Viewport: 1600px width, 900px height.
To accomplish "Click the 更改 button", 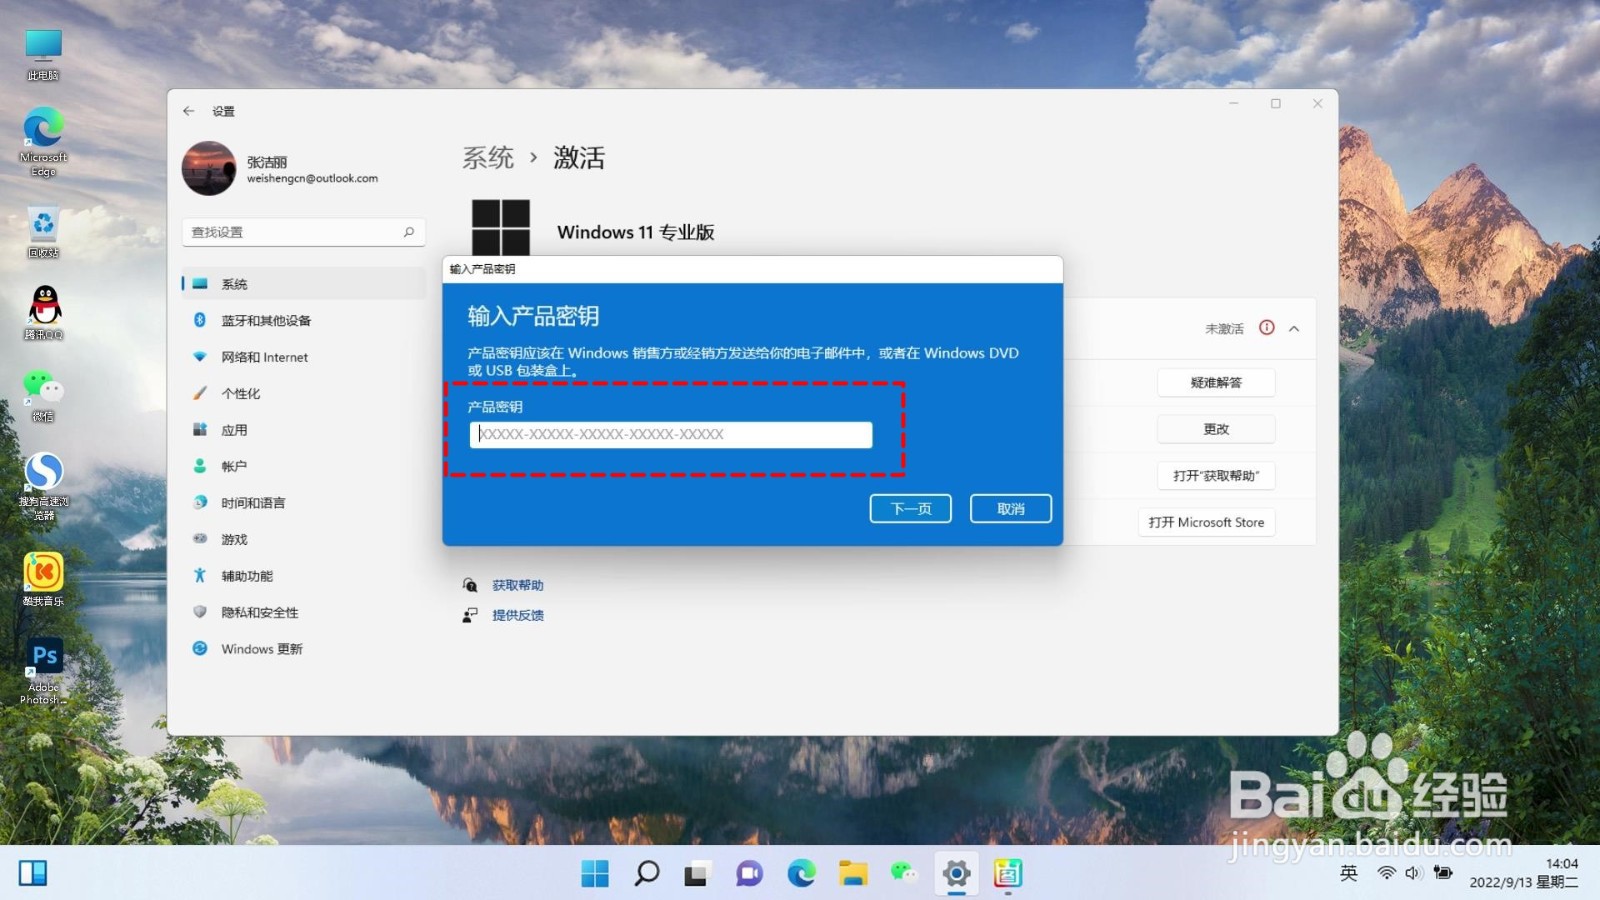I will point(1215,428).
